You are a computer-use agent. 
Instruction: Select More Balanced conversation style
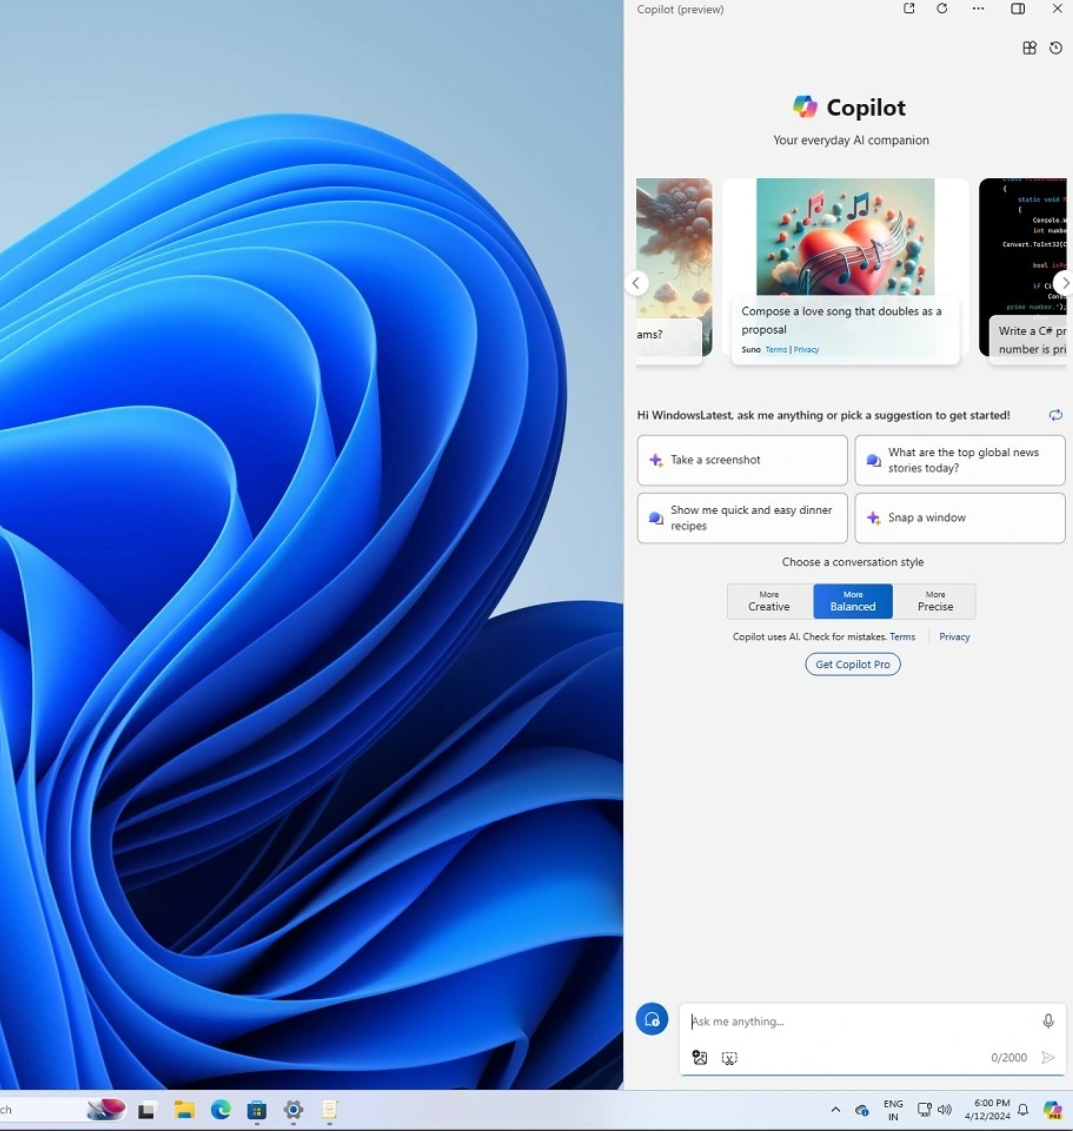853,601
